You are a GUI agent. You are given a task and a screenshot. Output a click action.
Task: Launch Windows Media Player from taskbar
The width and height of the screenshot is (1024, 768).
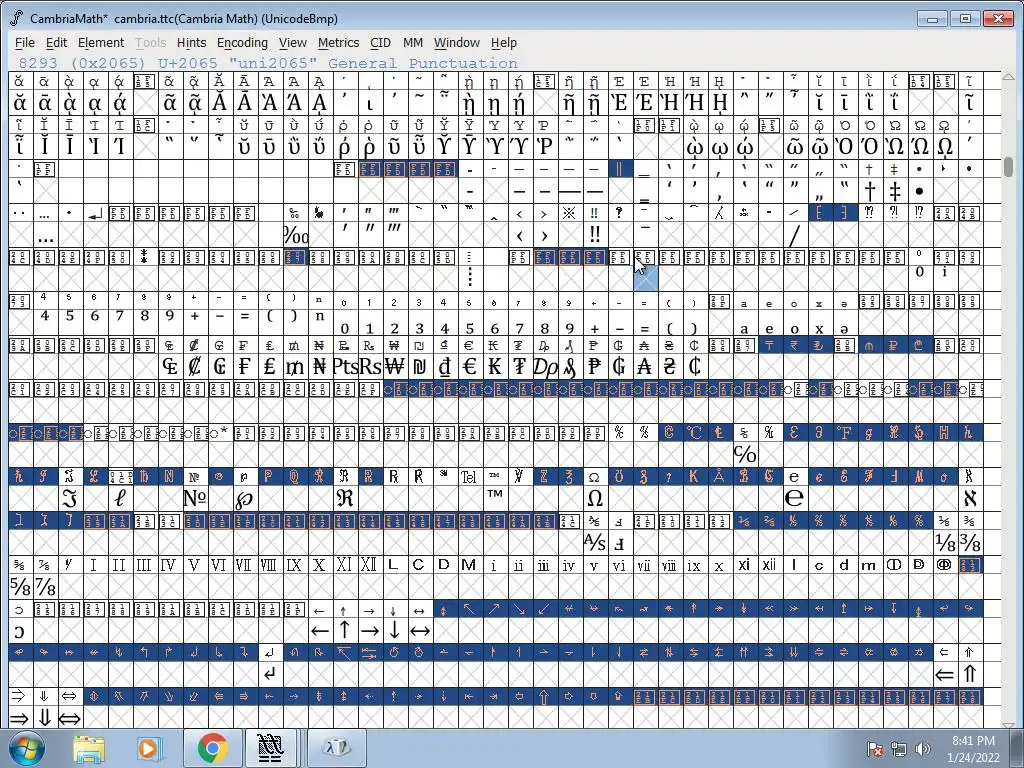pos(148,748)
